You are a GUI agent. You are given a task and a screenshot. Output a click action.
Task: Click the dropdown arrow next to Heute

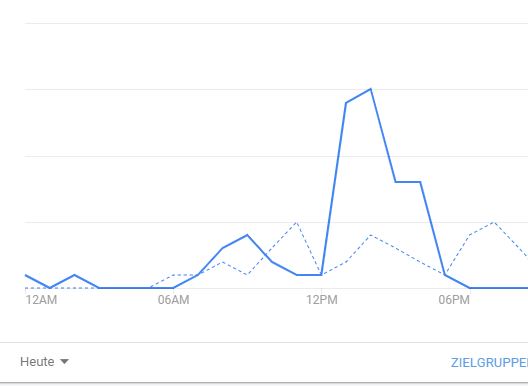point(64,362)
